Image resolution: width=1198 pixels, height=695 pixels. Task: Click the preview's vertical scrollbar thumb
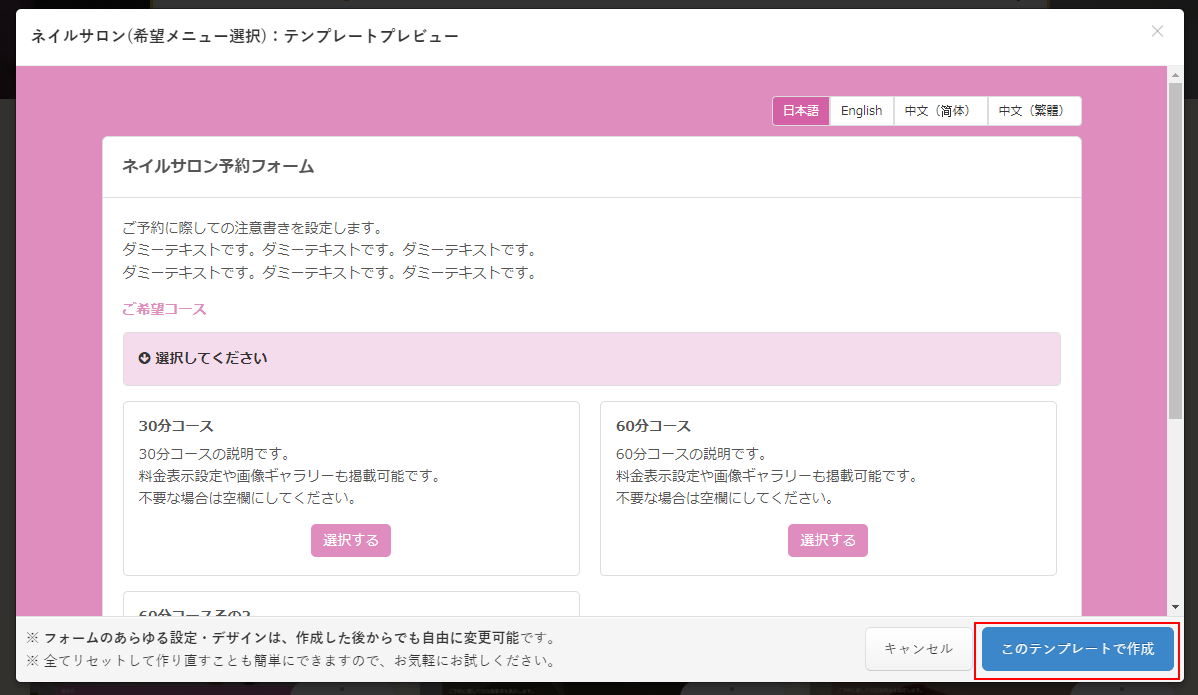click(x=1175, y=250)
